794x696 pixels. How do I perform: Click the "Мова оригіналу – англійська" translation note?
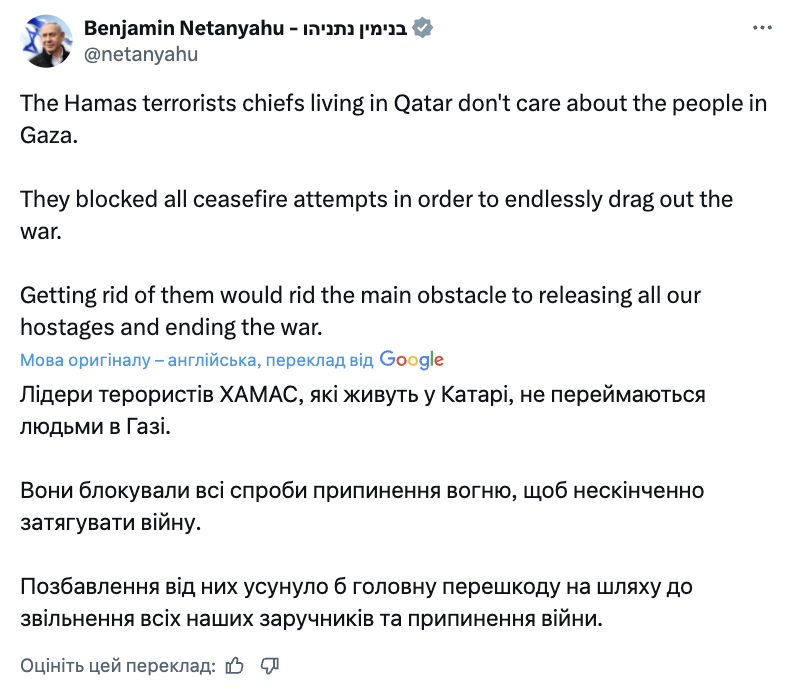point(196,360)
